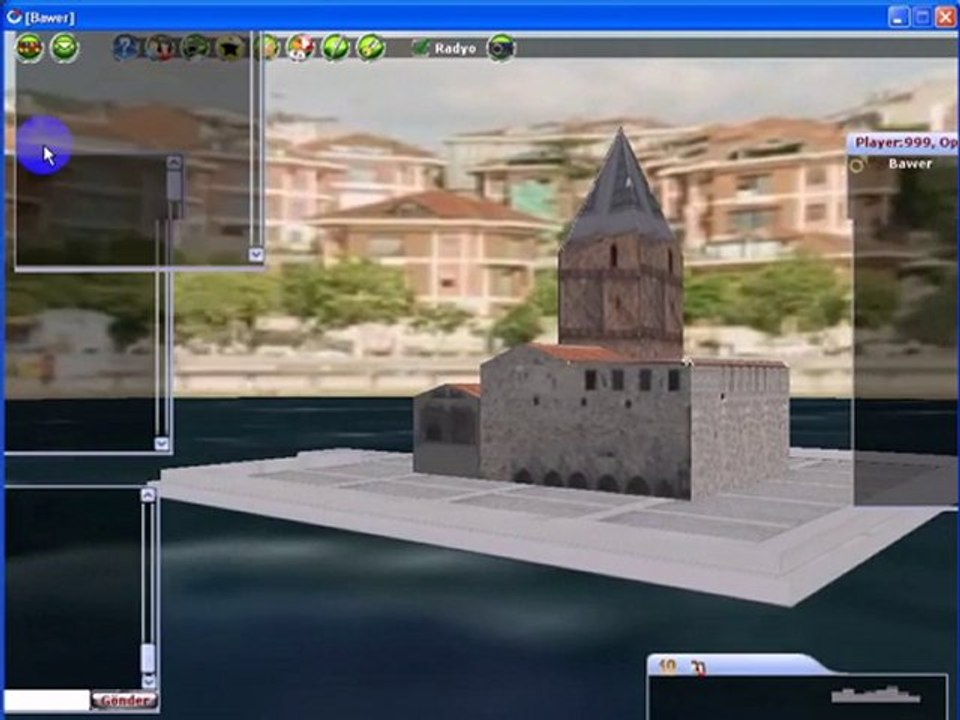960x720 pixels.
Task: Select player Bawer in the player list
Action: click(910, 163)
